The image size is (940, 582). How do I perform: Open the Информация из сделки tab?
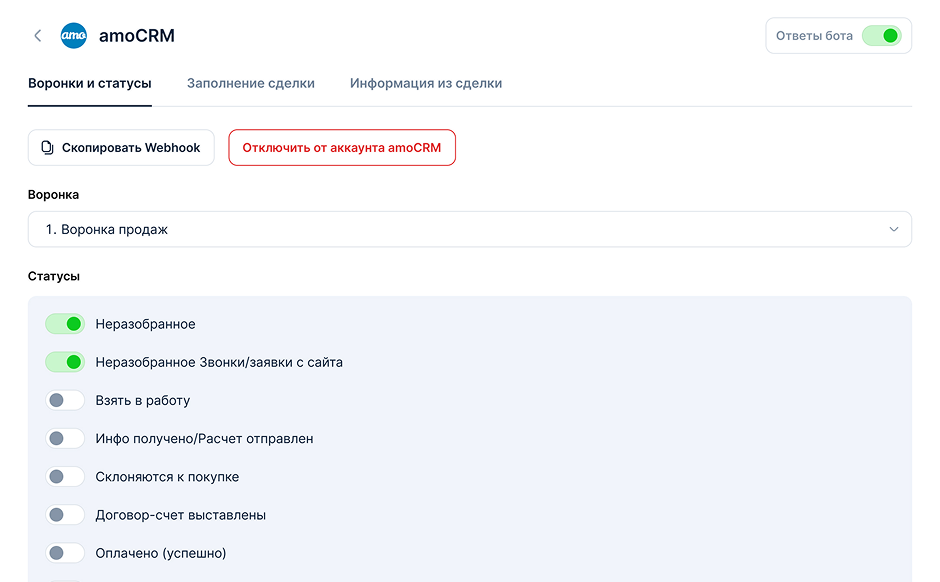pyautogui.click(x=426, y=83)
